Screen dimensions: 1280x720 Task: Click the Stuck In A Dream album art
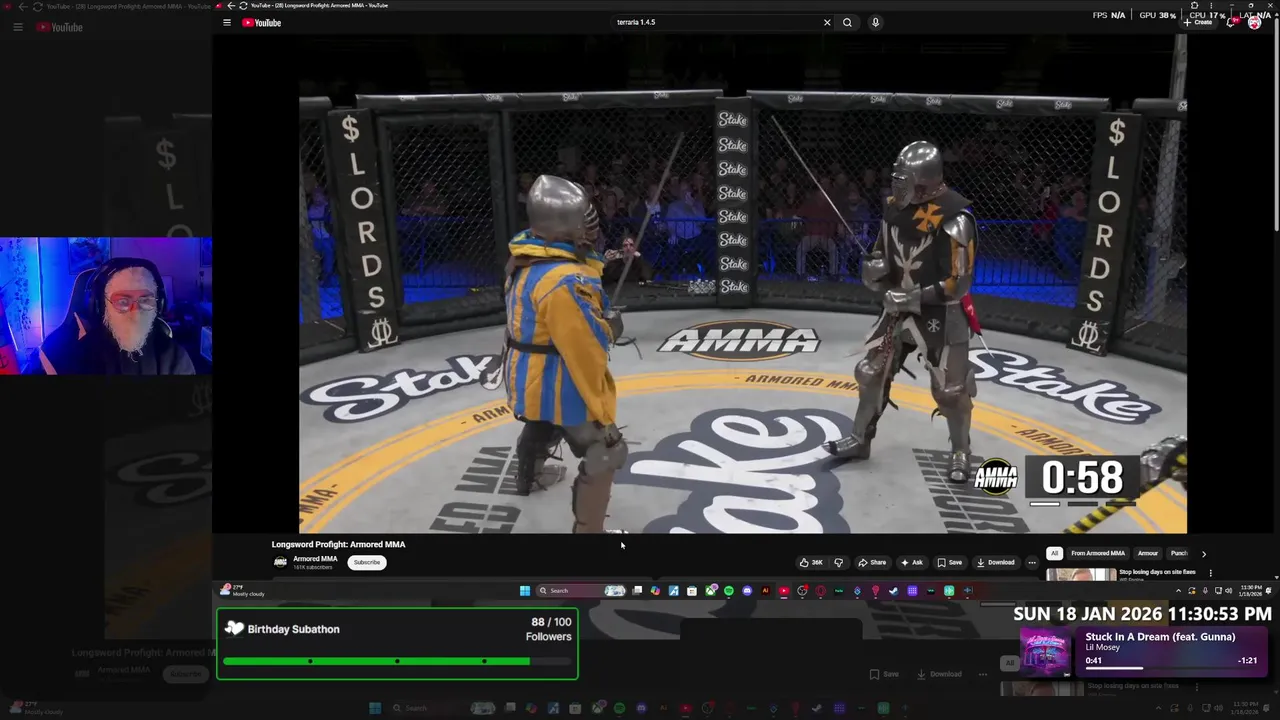pyautogui.click(x=1046, y=654)
